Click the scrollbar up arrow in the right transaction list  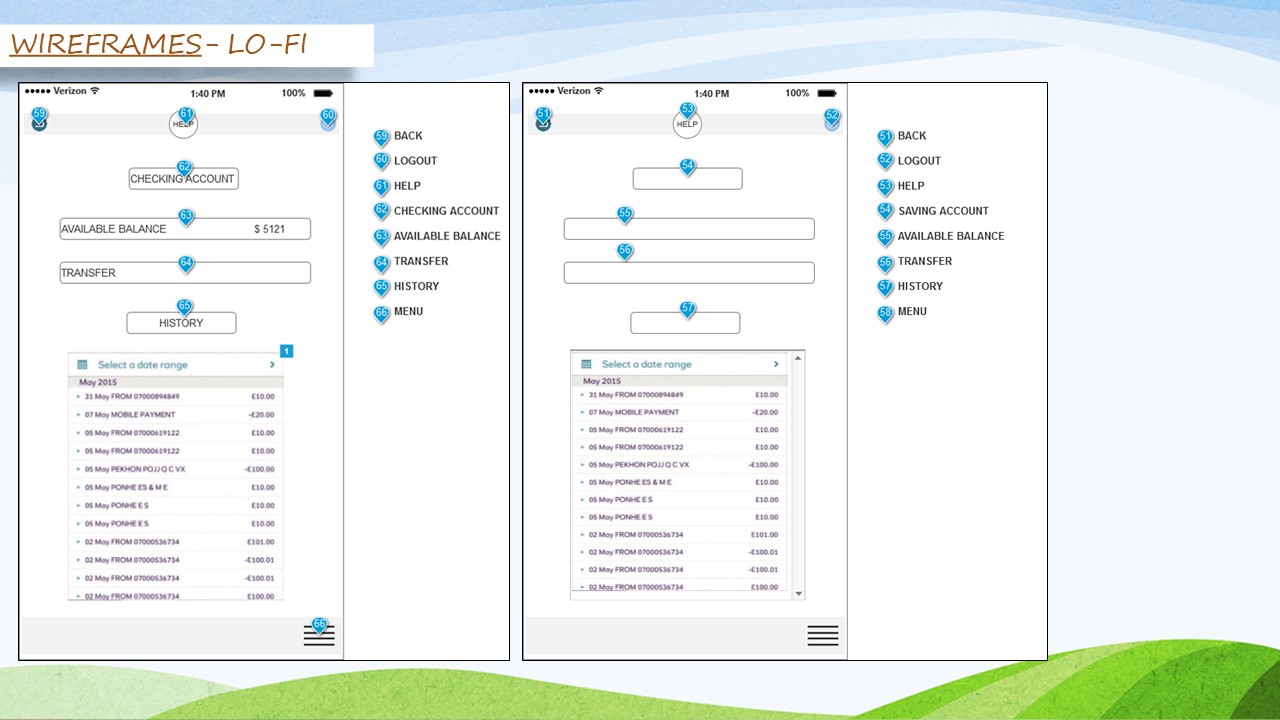tap(797, 357)
